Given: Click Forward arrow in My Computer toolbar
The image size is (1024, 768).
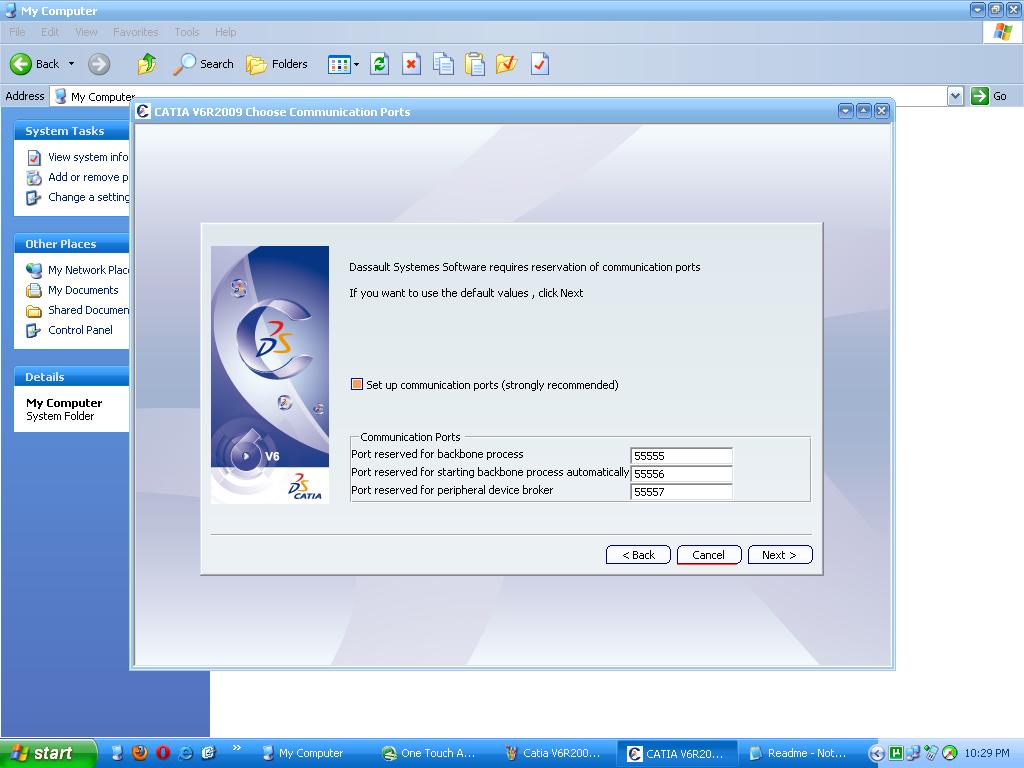Looking at the screenshot, I should [x=99, y=64].
